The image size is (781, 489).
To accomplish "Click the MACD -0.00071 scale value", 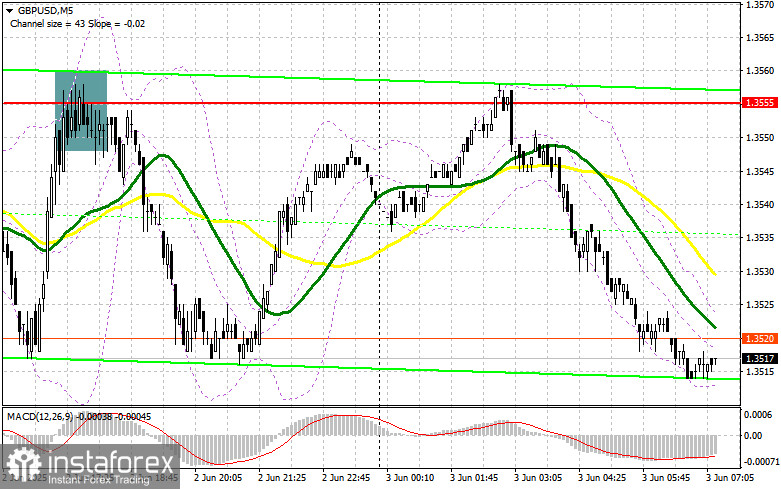I will click(x=762, y=462).
